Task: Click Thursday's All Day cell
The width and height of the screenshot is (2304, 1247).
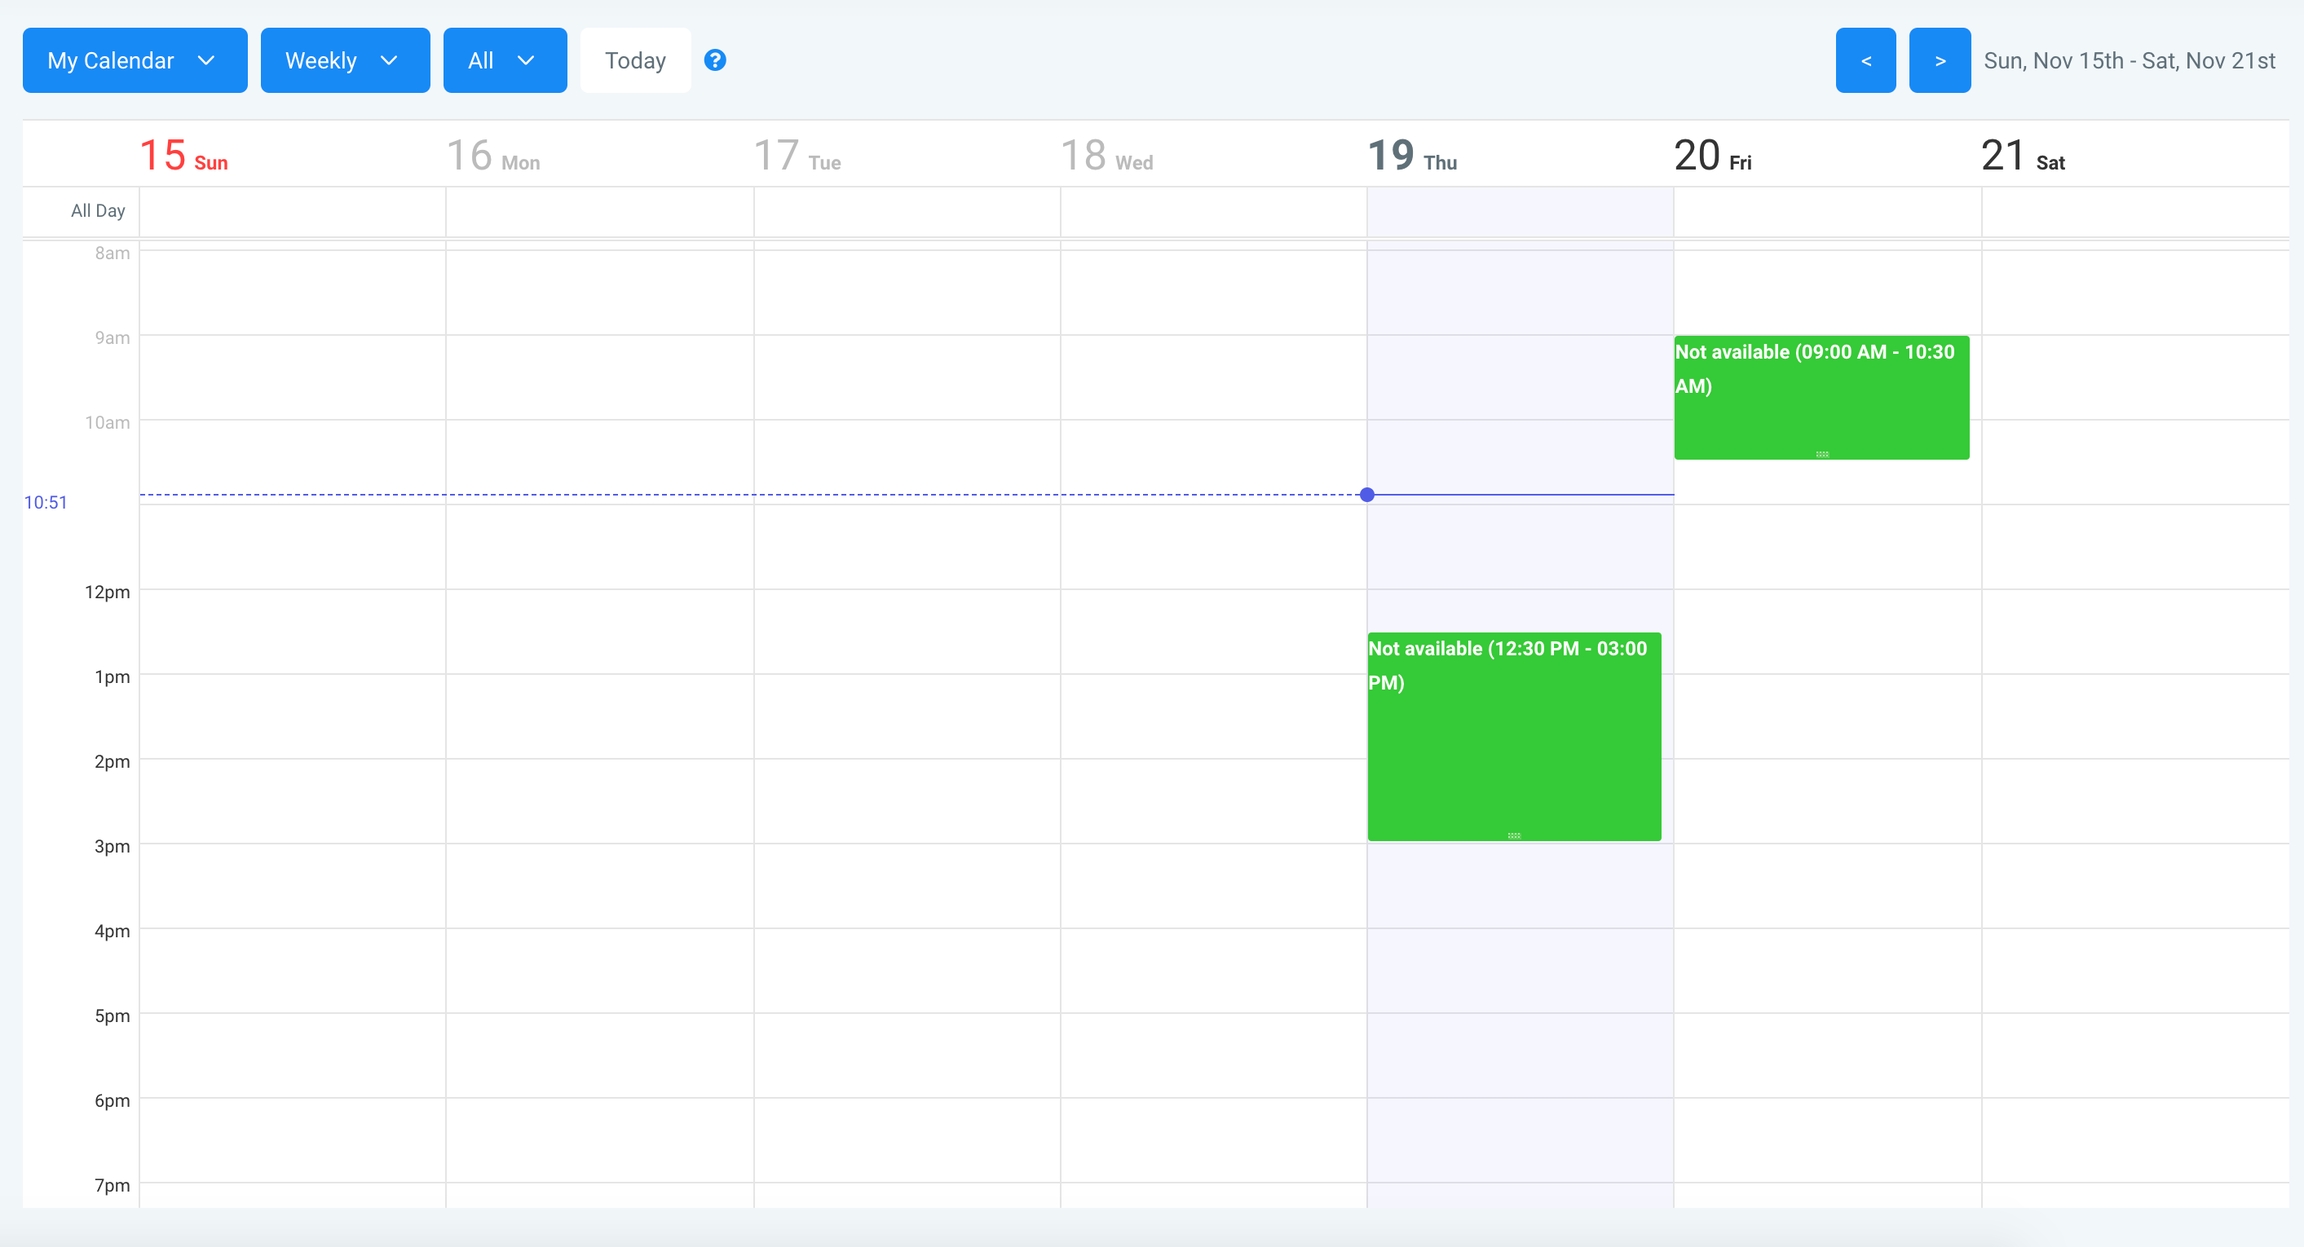Action: tap(1519, 211)
